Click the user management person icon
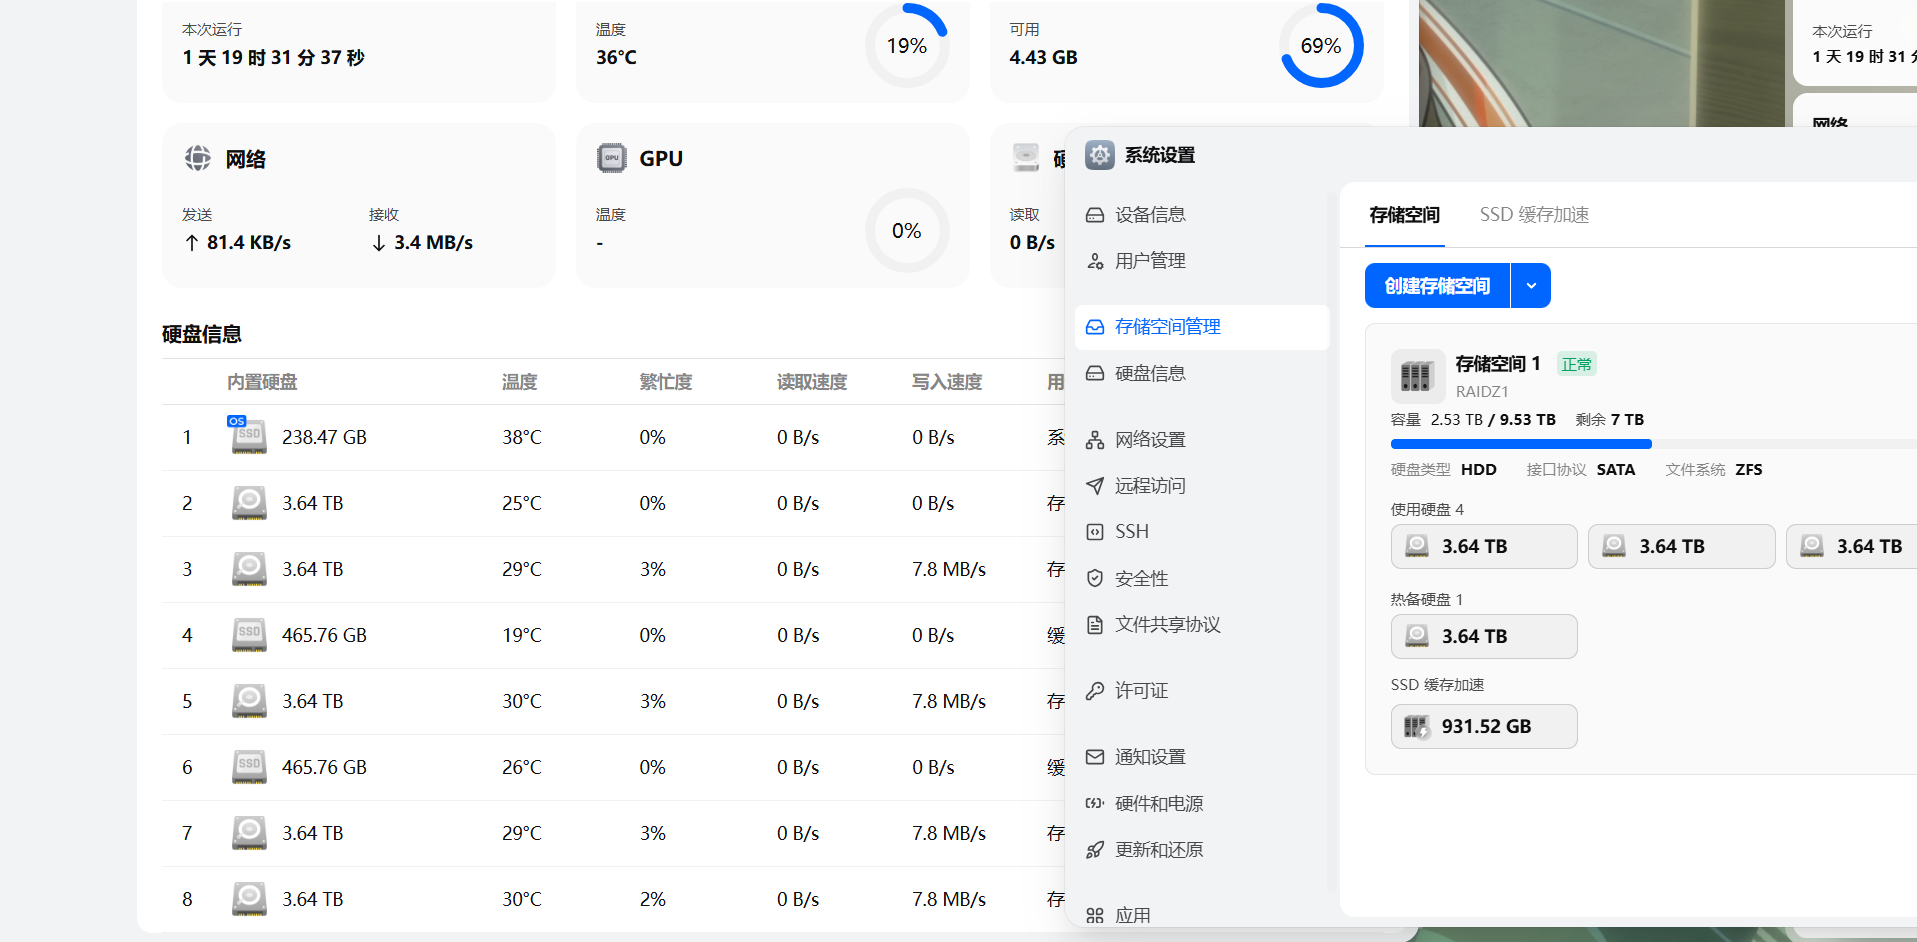Viewport: 1917px width, 942px height. tap(1095, 261)
